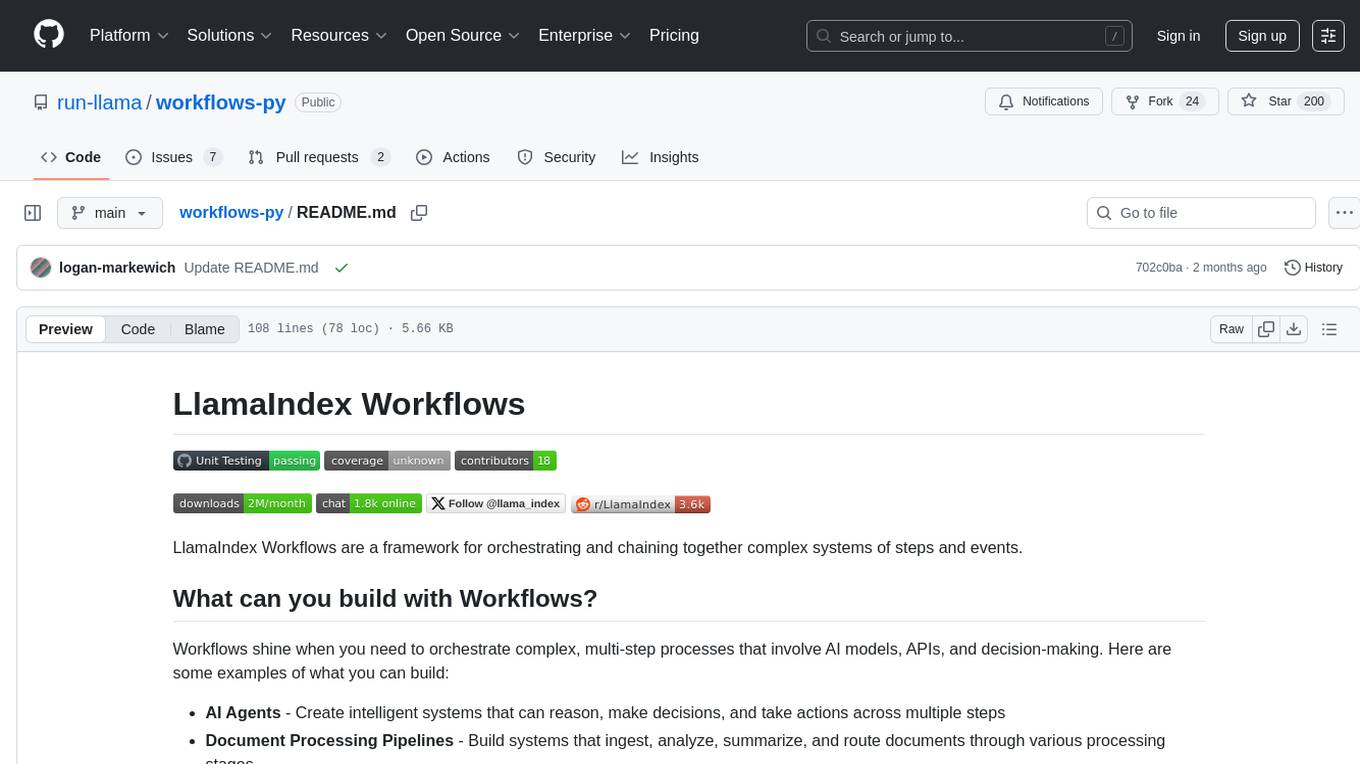Click the Sign in link
The image size is (1360, 764).
(x=1178, y=36)
